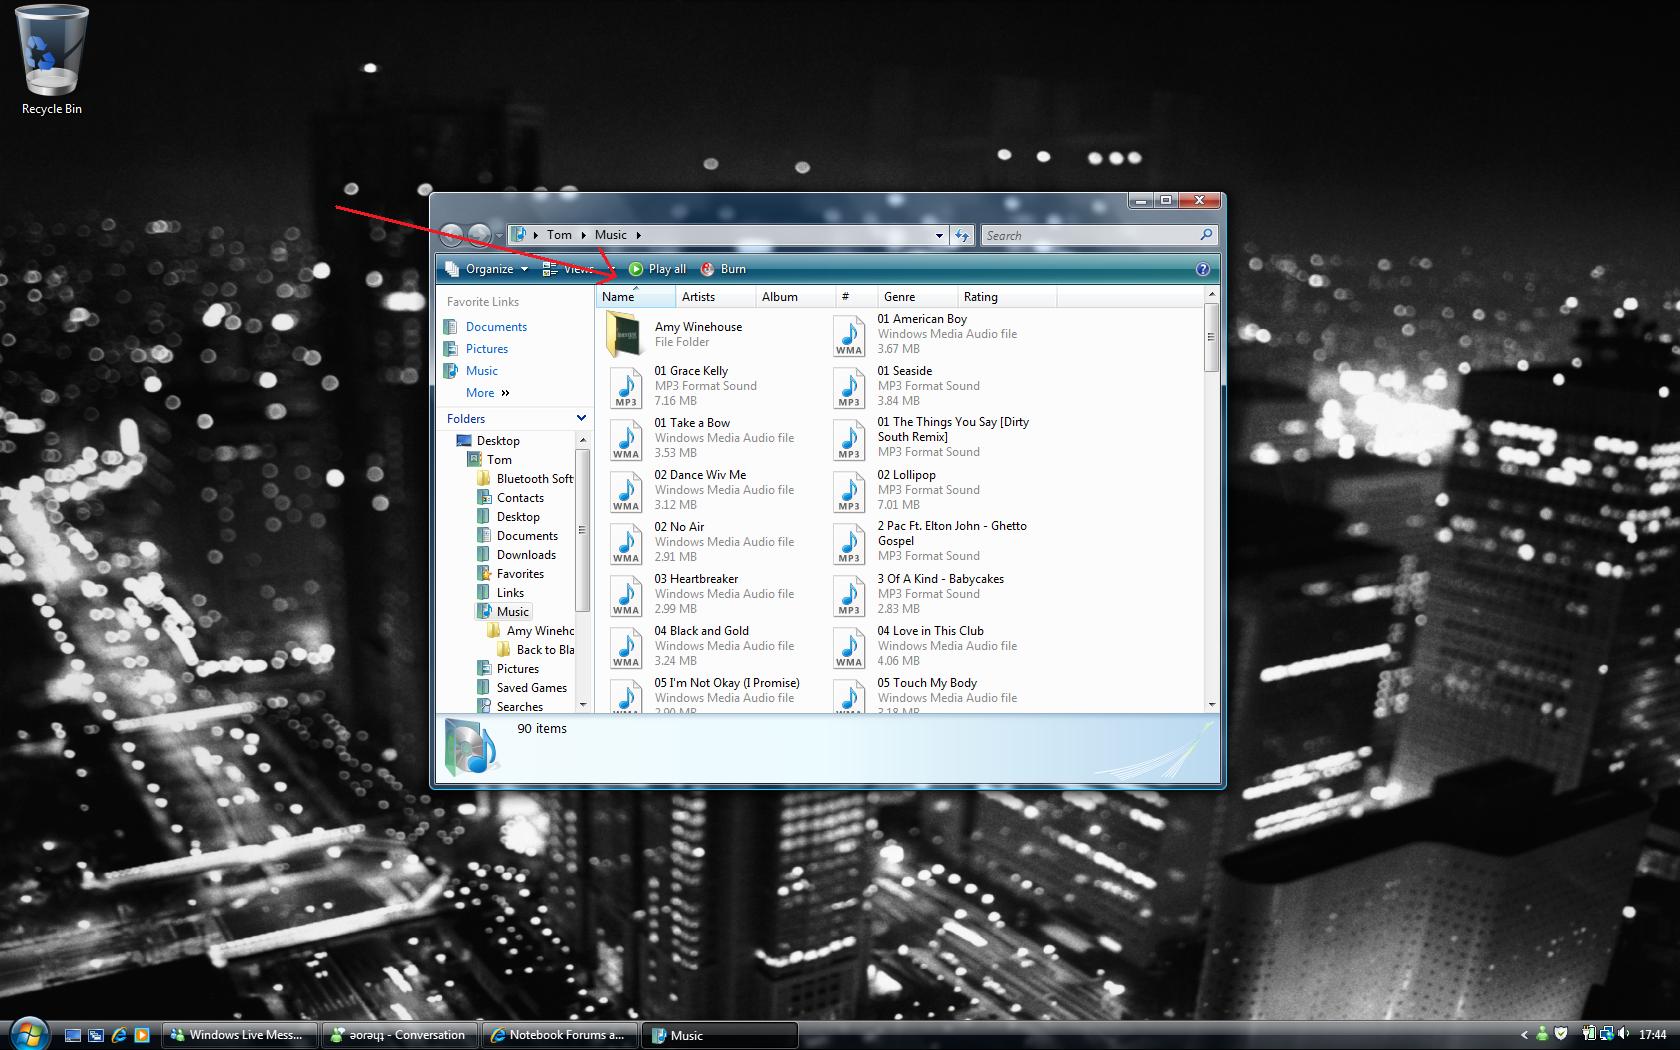Open the address bar history dropdown

(939, 235)
